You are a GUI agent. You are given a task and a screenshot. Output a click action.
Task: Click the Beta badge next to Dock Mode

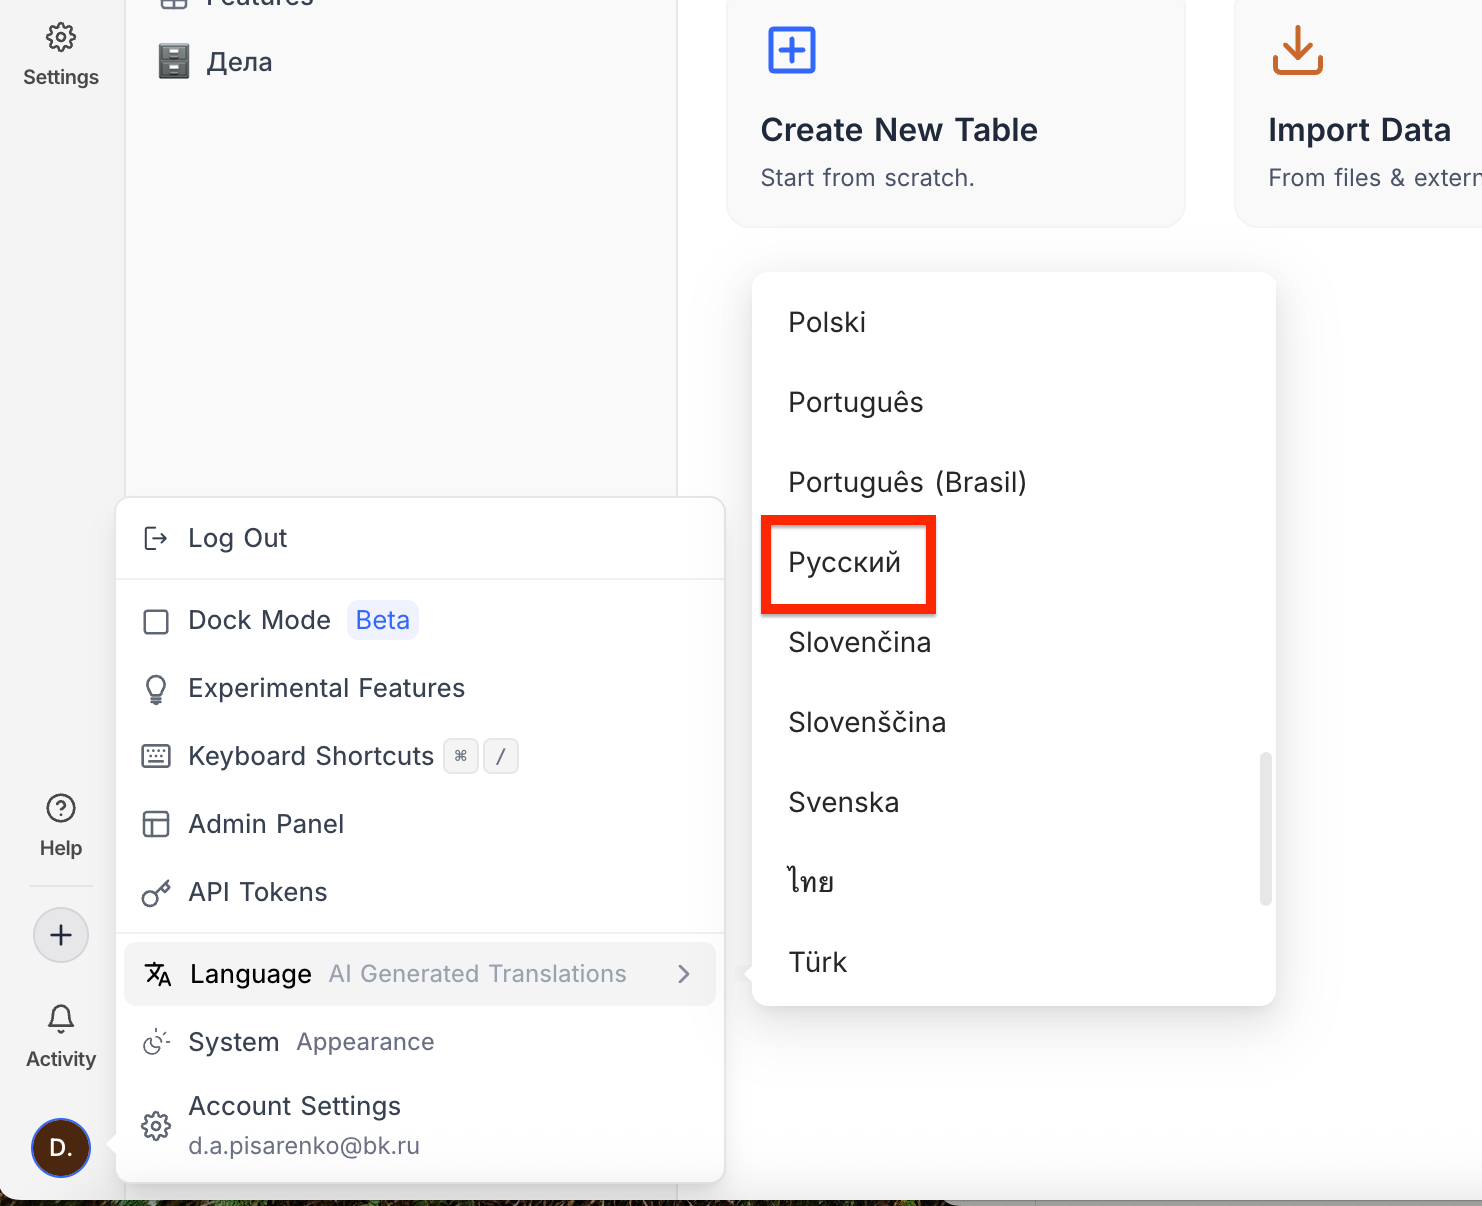pyautogui.click(x=383, y=620)
